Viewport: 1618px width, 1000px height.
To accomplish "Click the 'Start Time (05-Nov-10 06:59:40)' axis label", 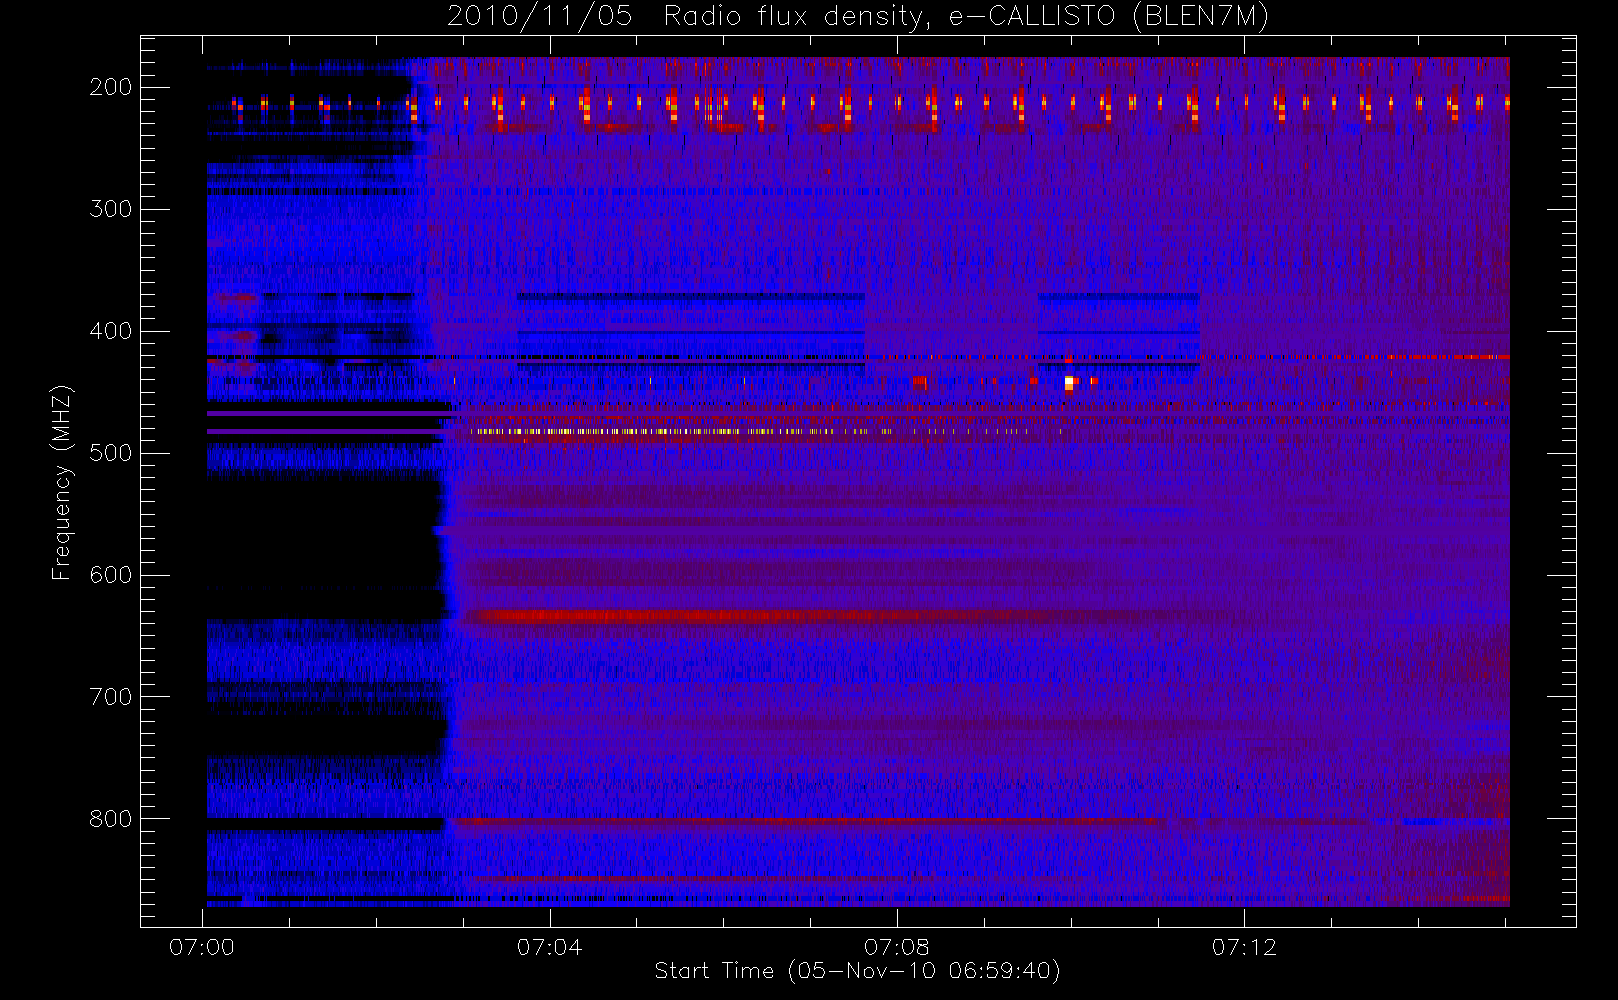I will (x=857, y=971).
